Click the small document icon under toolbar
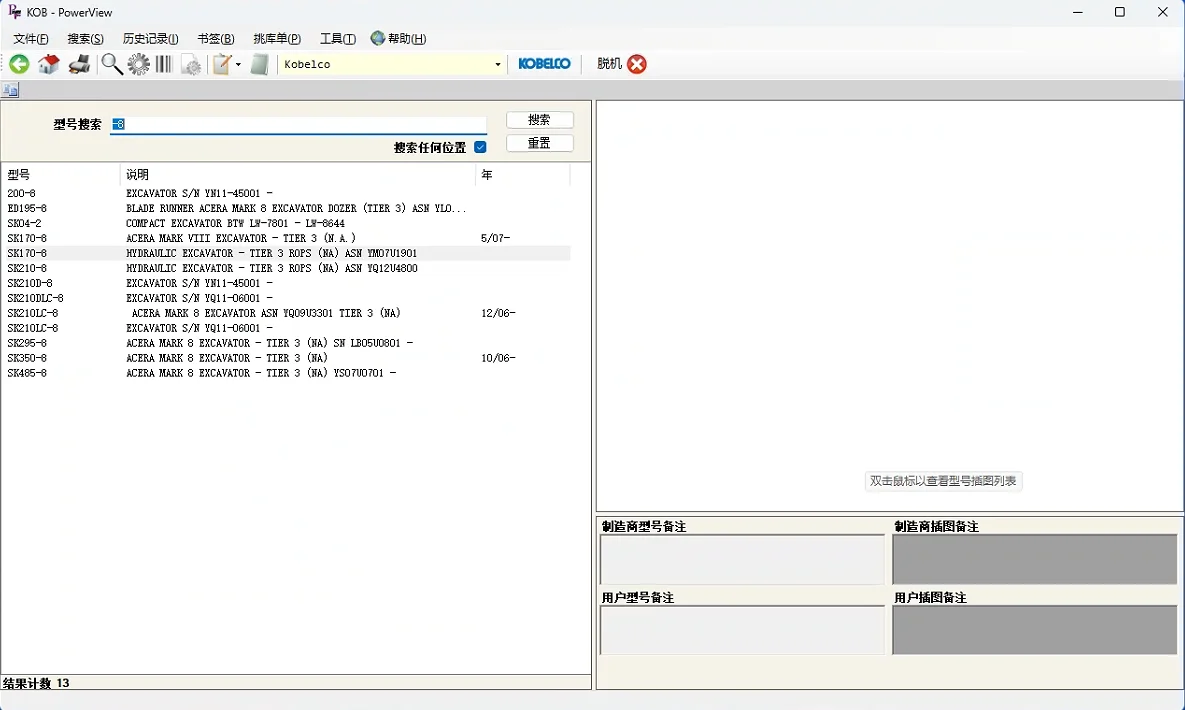This screenshot has height=710, width=1185. point(10,90)
